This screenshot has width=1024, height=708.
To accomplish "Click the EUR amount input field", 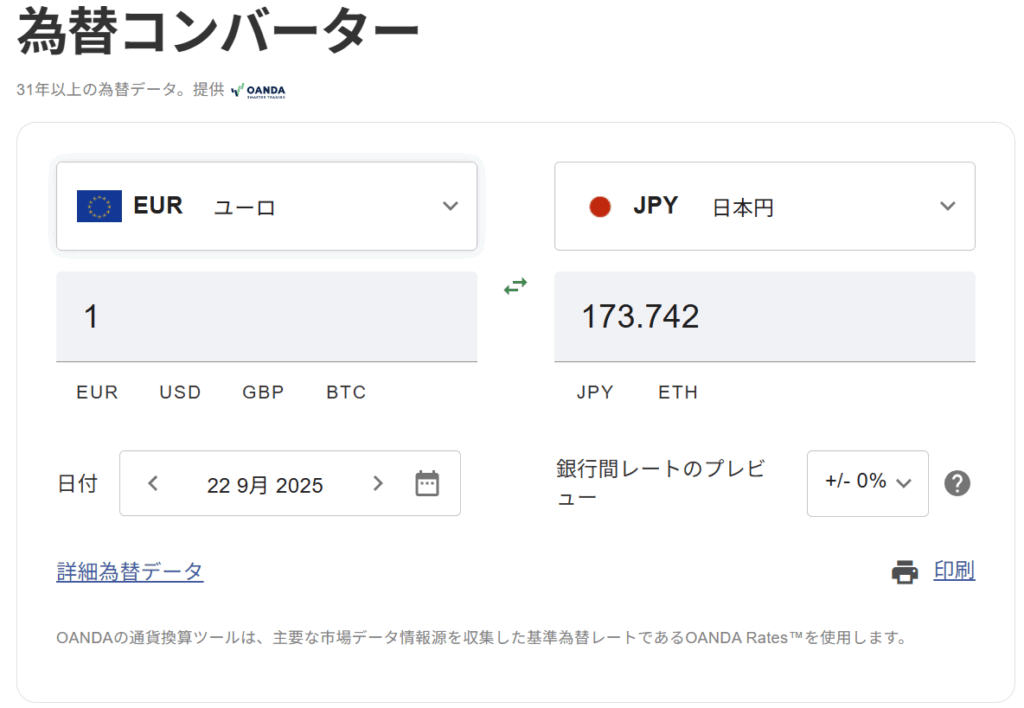I will pyautogui.click(x=266, y=317).
